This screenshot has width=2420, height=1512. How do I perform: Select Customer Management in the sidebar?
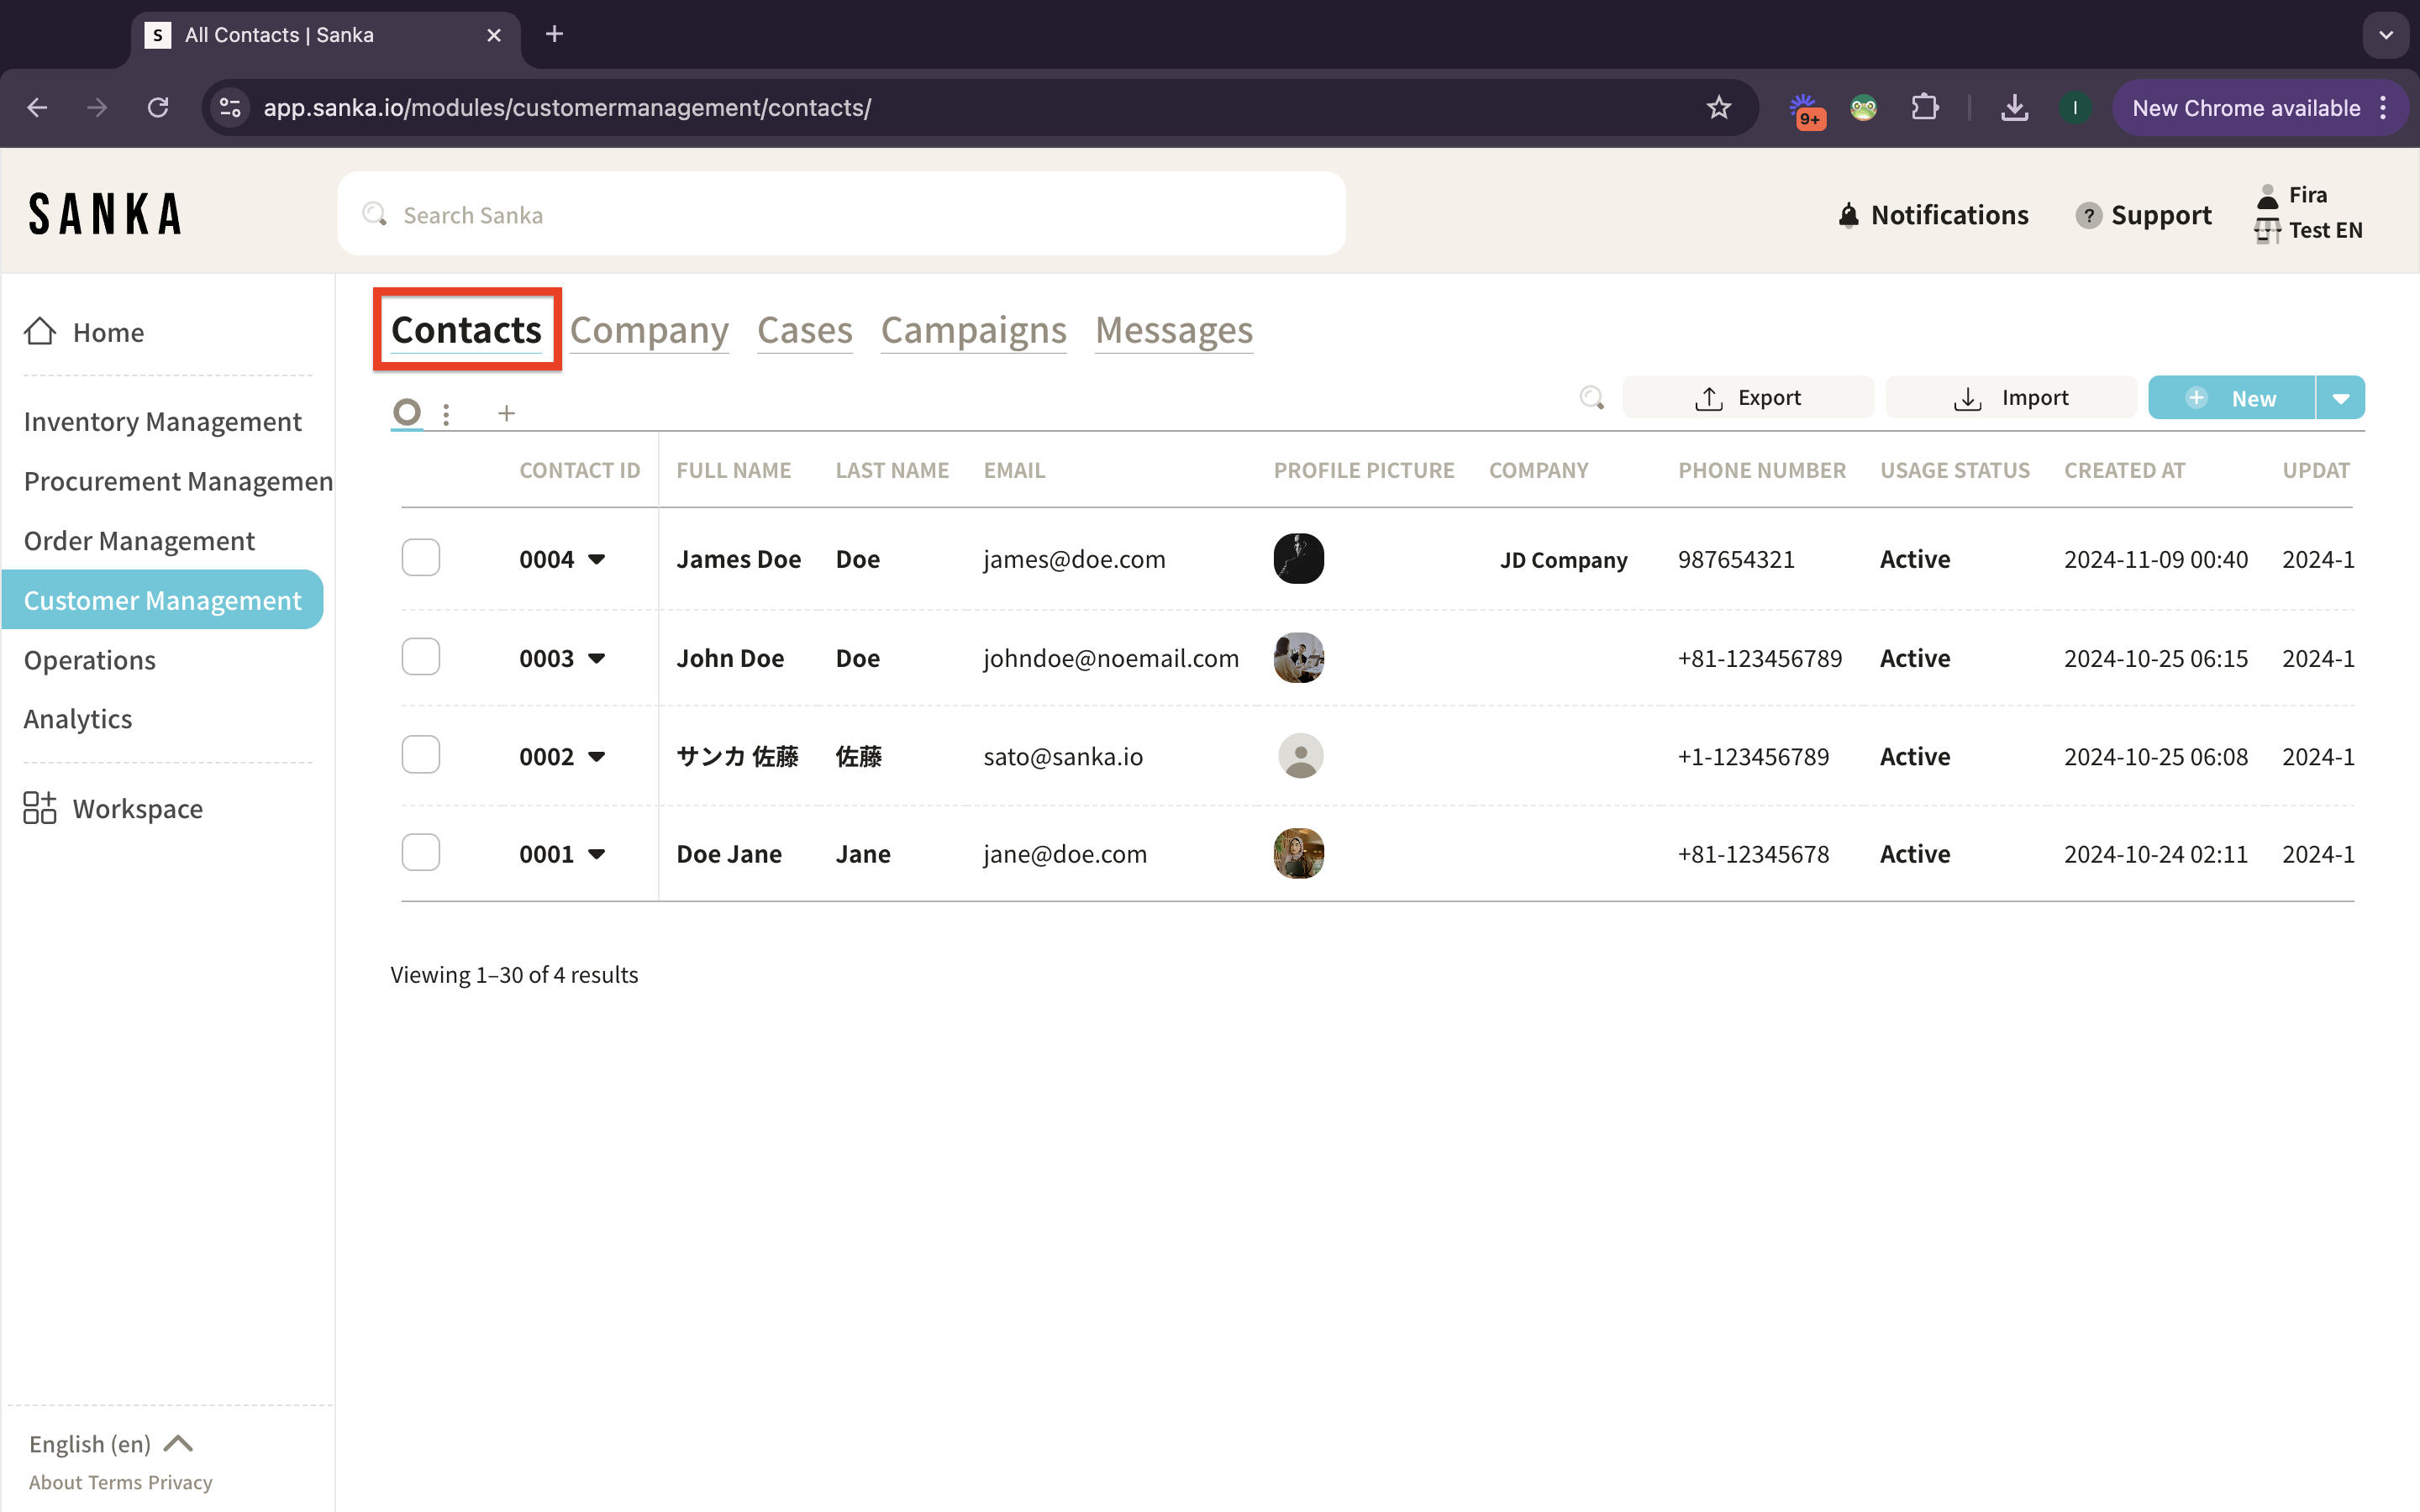pos(162,600)
